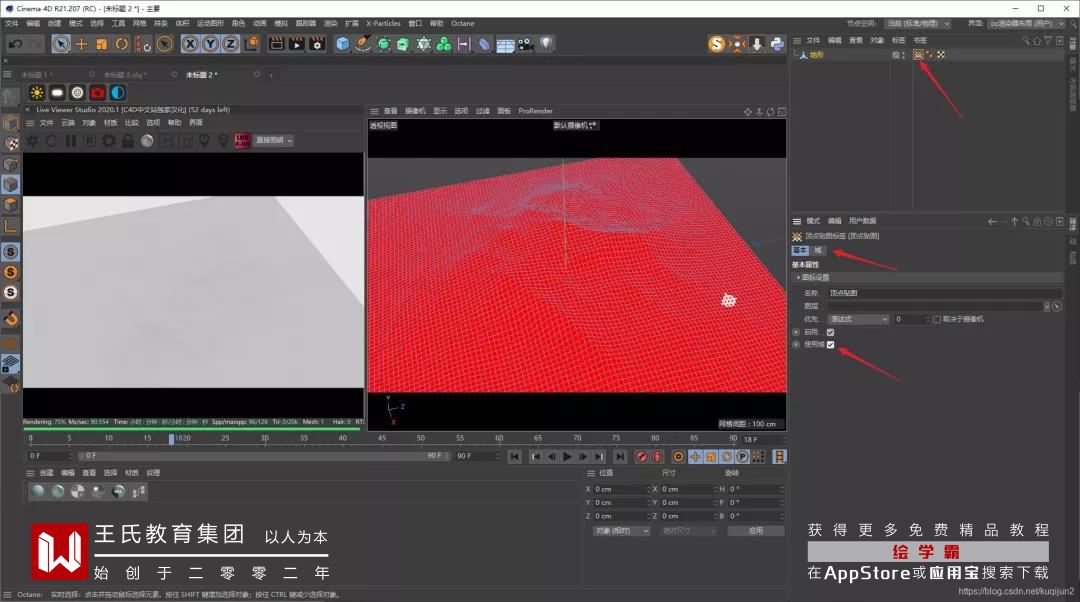Open the purple deformer capsule icon
Screen dimensions: 1080x602
pyautogui.click(x=485, y=44)
